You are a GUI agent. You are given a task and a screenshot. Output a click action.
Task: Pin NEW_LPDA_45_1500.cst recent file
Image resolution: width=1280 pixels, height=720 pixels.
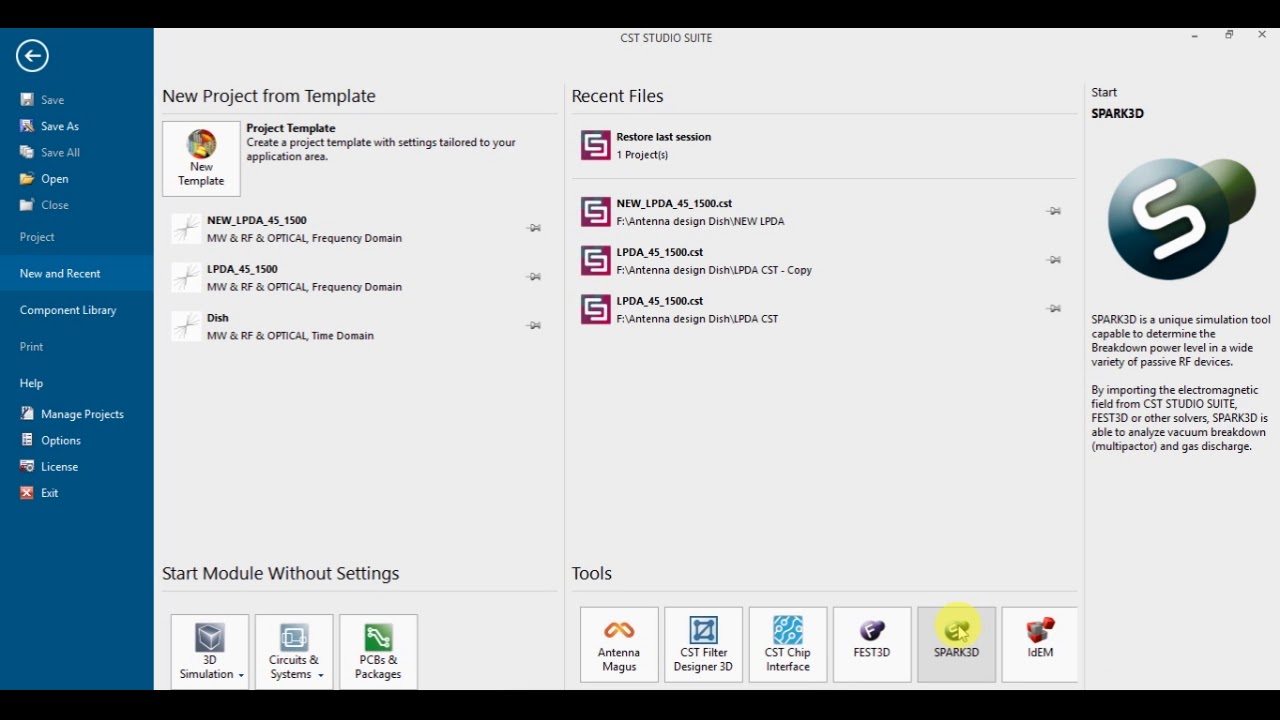tap(1053, 211)
